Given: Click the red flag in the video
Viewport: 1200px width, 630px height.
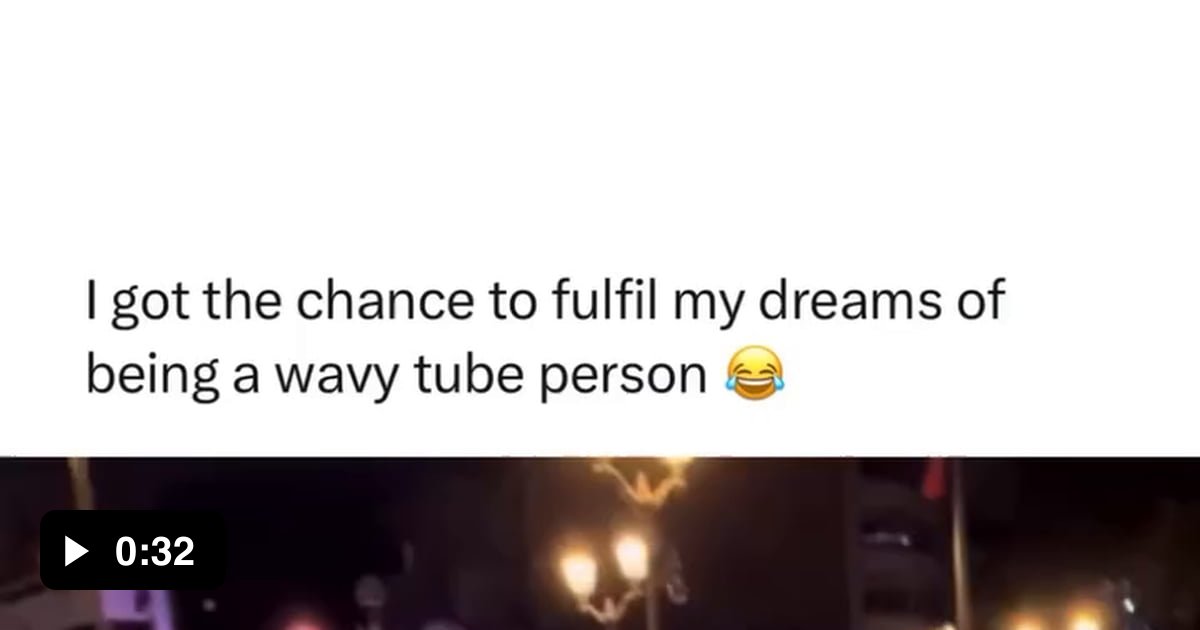Looking at the screenshot, I should coord(934,478).
